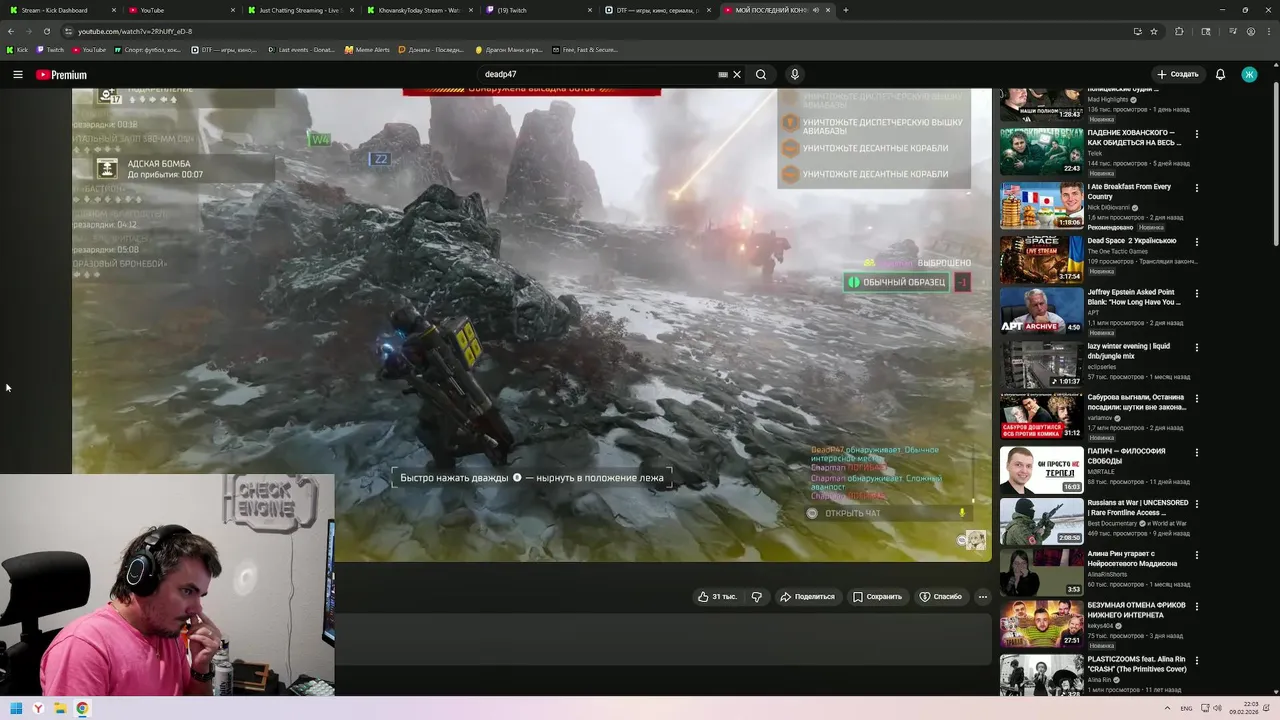1280x720 pixels.
Task: Open 'Free, Fast & Secure' bookmark
Action: [585, 49]
